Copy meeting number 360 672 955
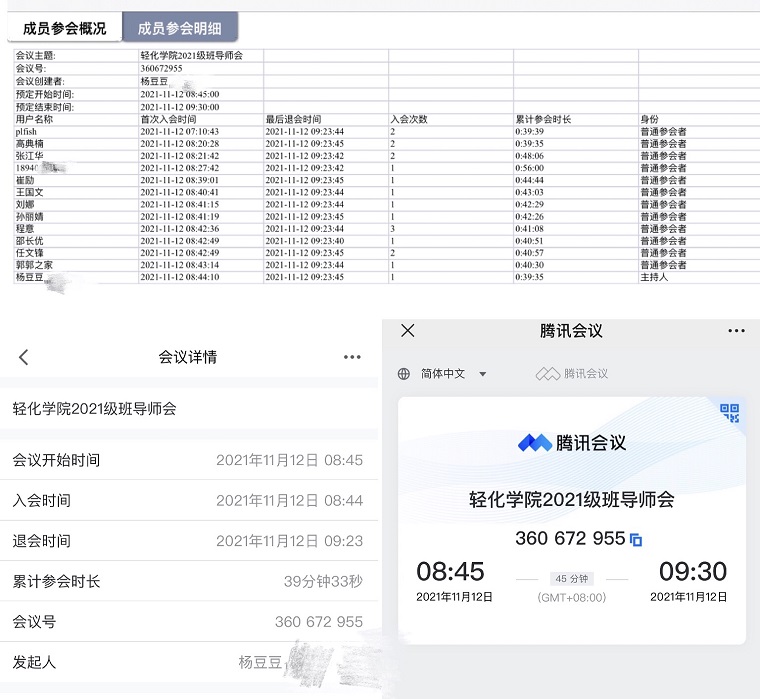 pyautogui.click(x=636, y=540)
